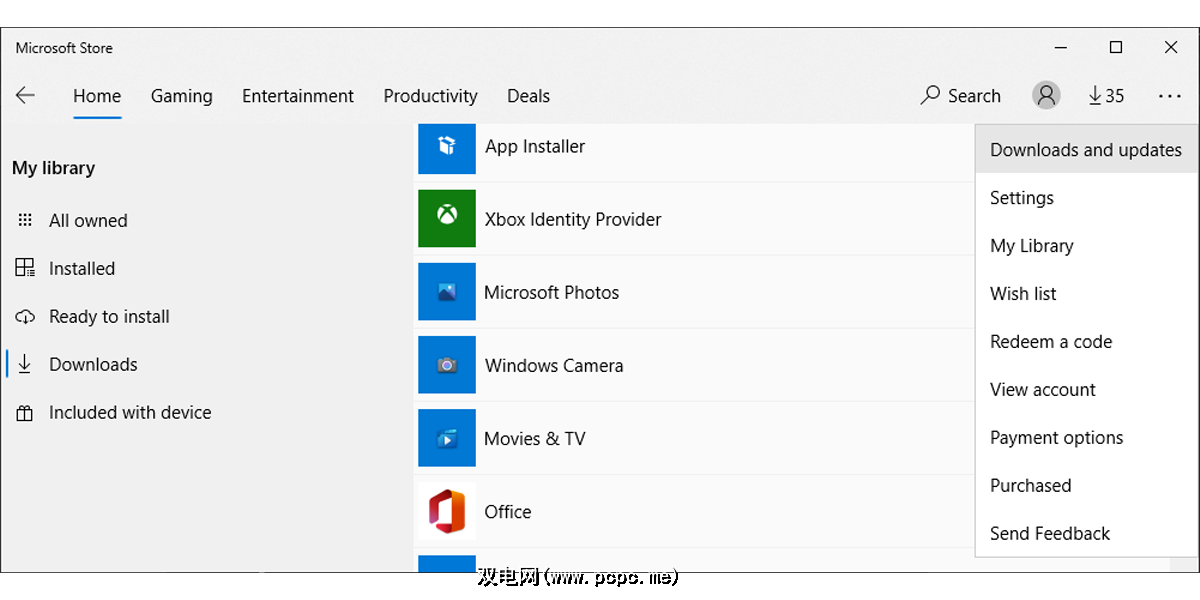This screenshot has height=600, width=1200.
Task: Select Ready to install filter
Action: coord(109,317)
